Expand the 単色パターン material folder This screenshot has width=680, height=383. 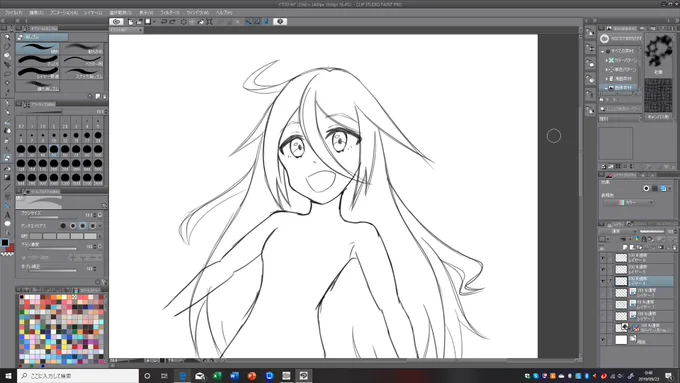click(606, 69)
